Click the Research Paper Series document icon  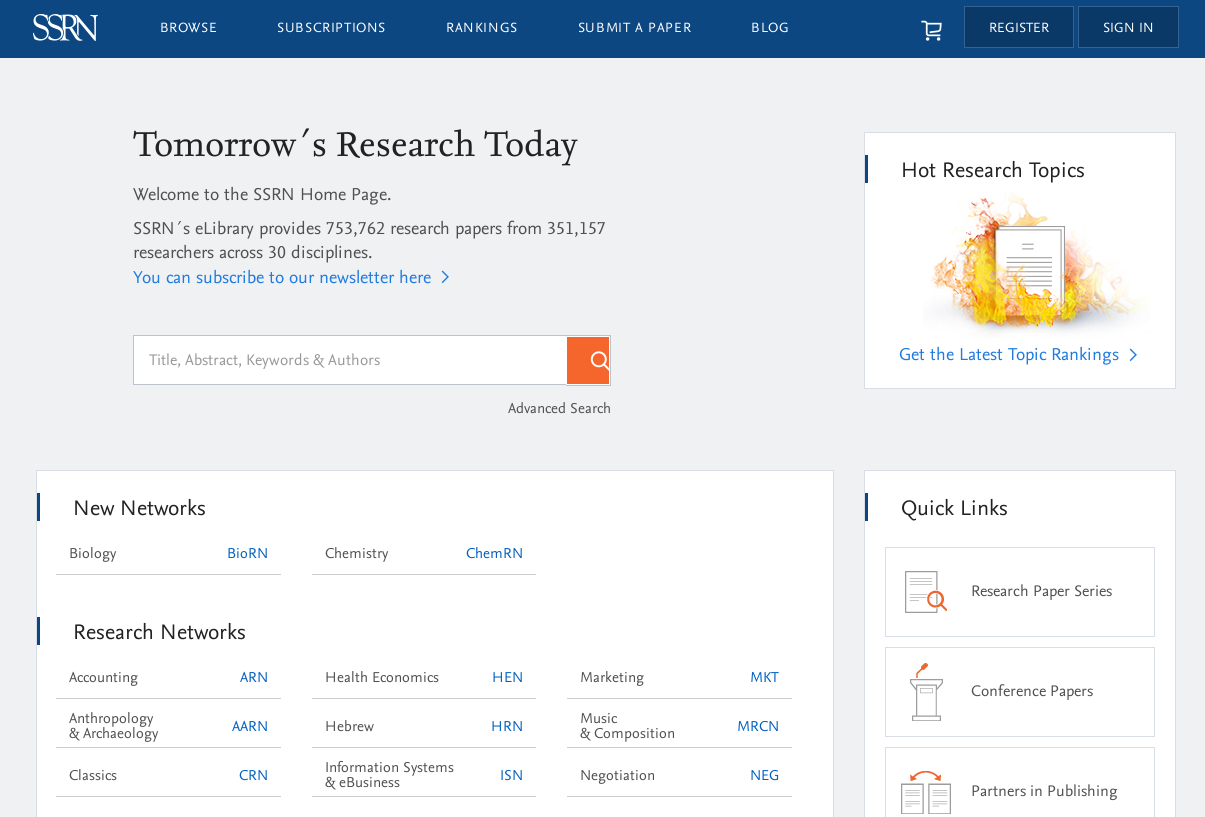click(925, 592)
